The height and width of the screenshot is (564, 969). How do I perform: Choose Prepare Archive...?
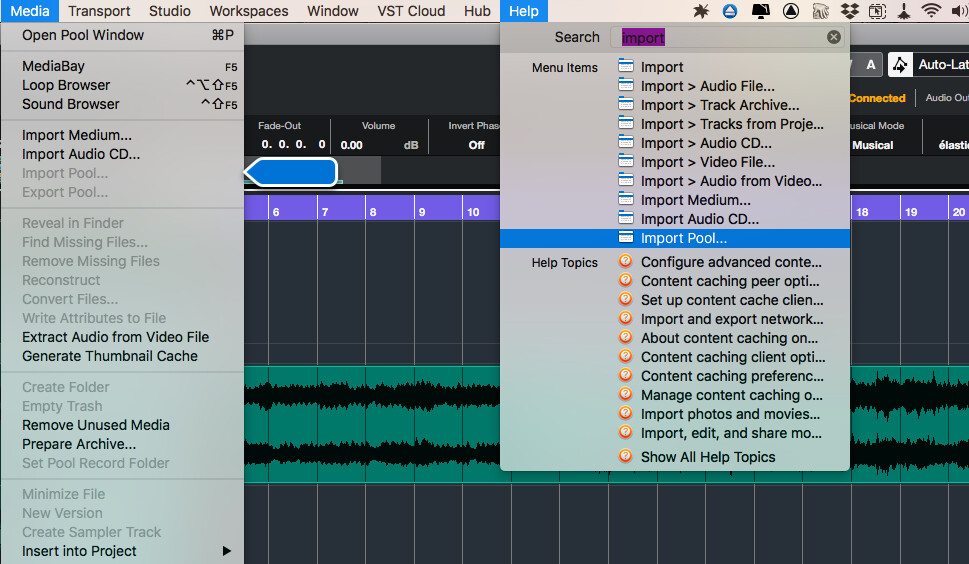(122, 444)
